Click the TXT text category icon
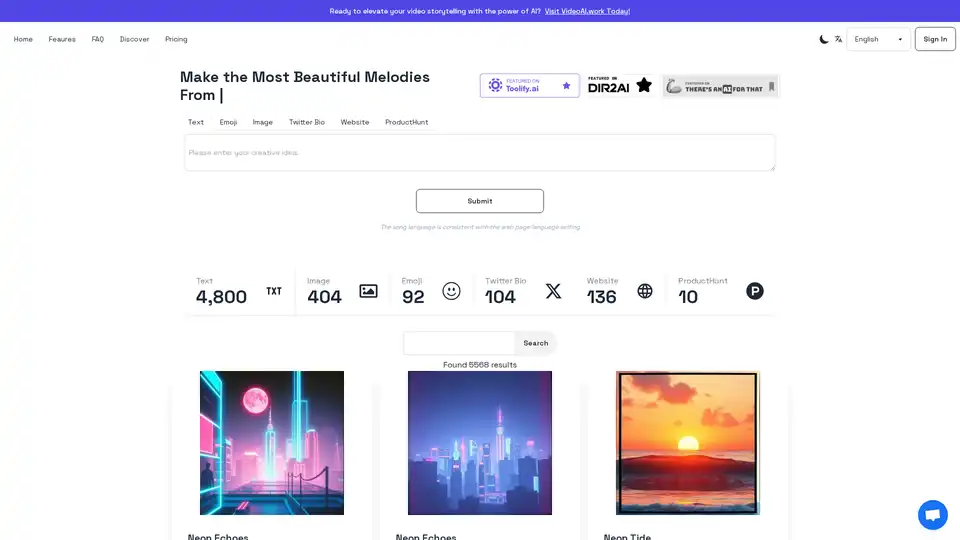Image resolution: width=960 pixels, height=540 pixels. (274, 291)
